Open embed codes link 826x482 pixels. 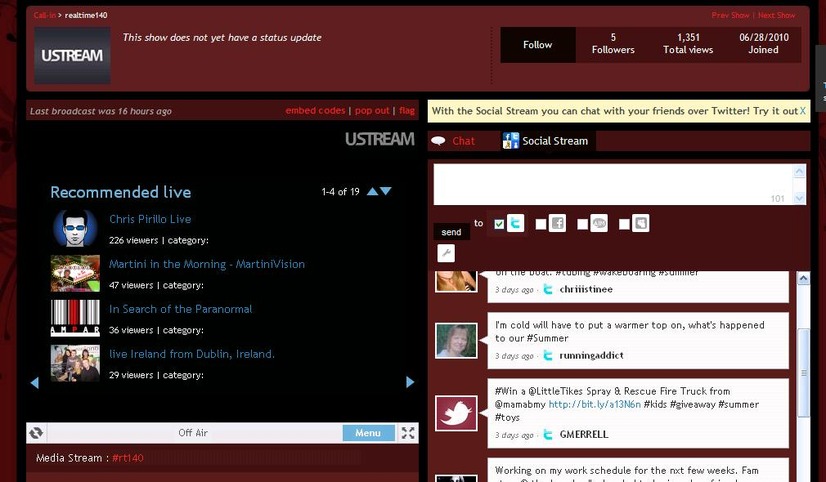[315, 111]
